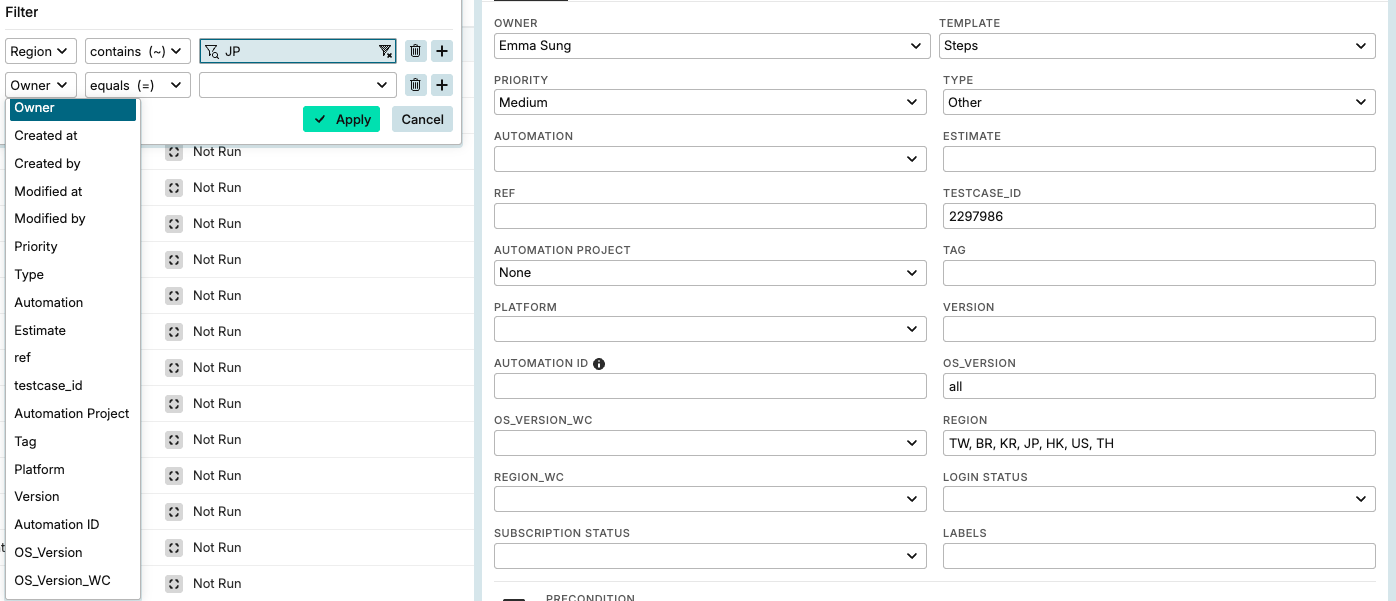Add a filter after the Region row
This screenshot has height=601, width=1396.
point(442,51)
